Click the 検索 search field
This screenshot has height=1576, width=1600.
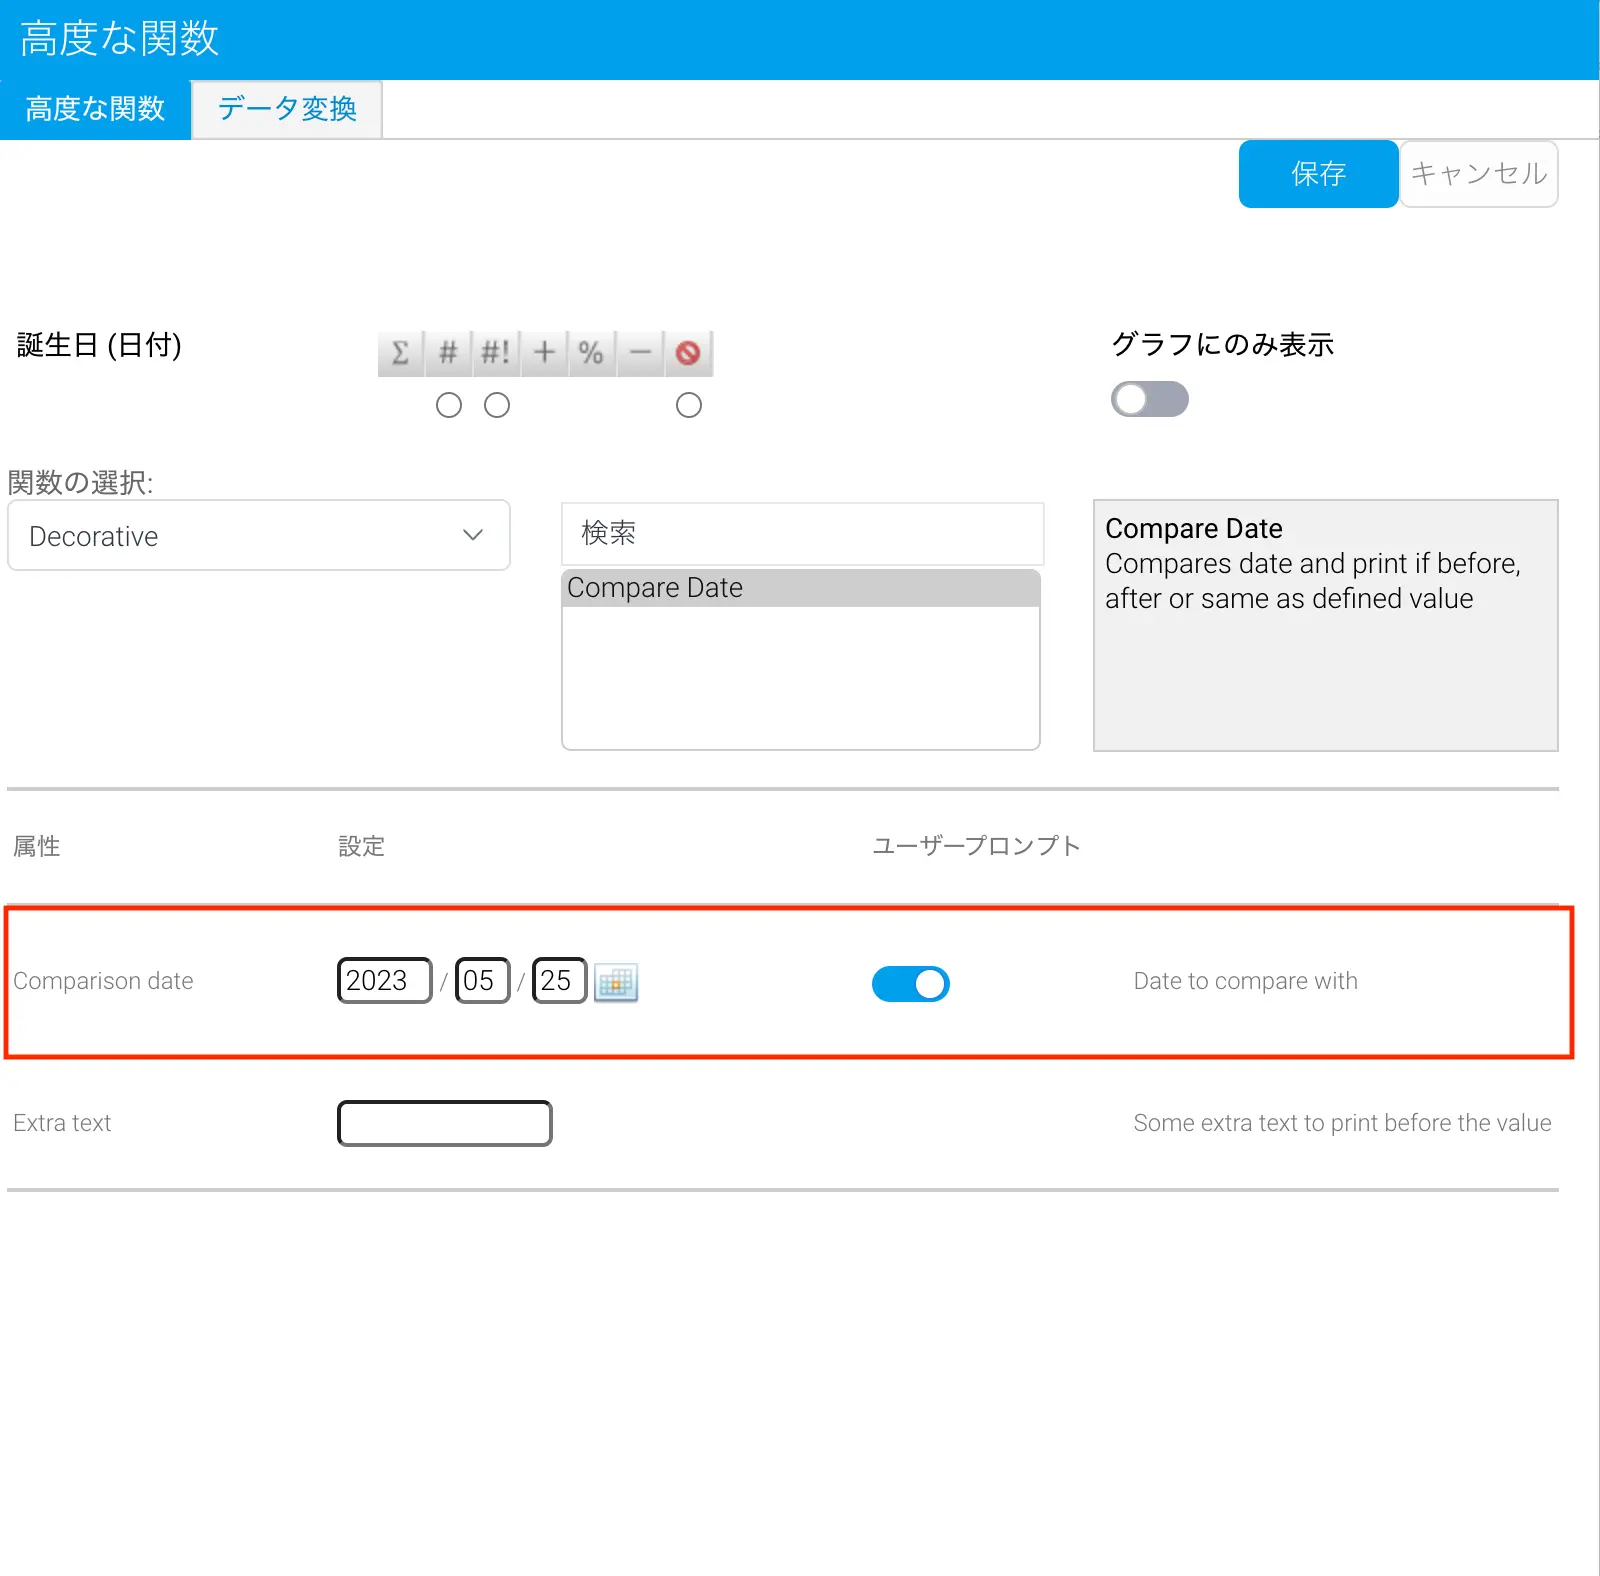click(802, 533)
